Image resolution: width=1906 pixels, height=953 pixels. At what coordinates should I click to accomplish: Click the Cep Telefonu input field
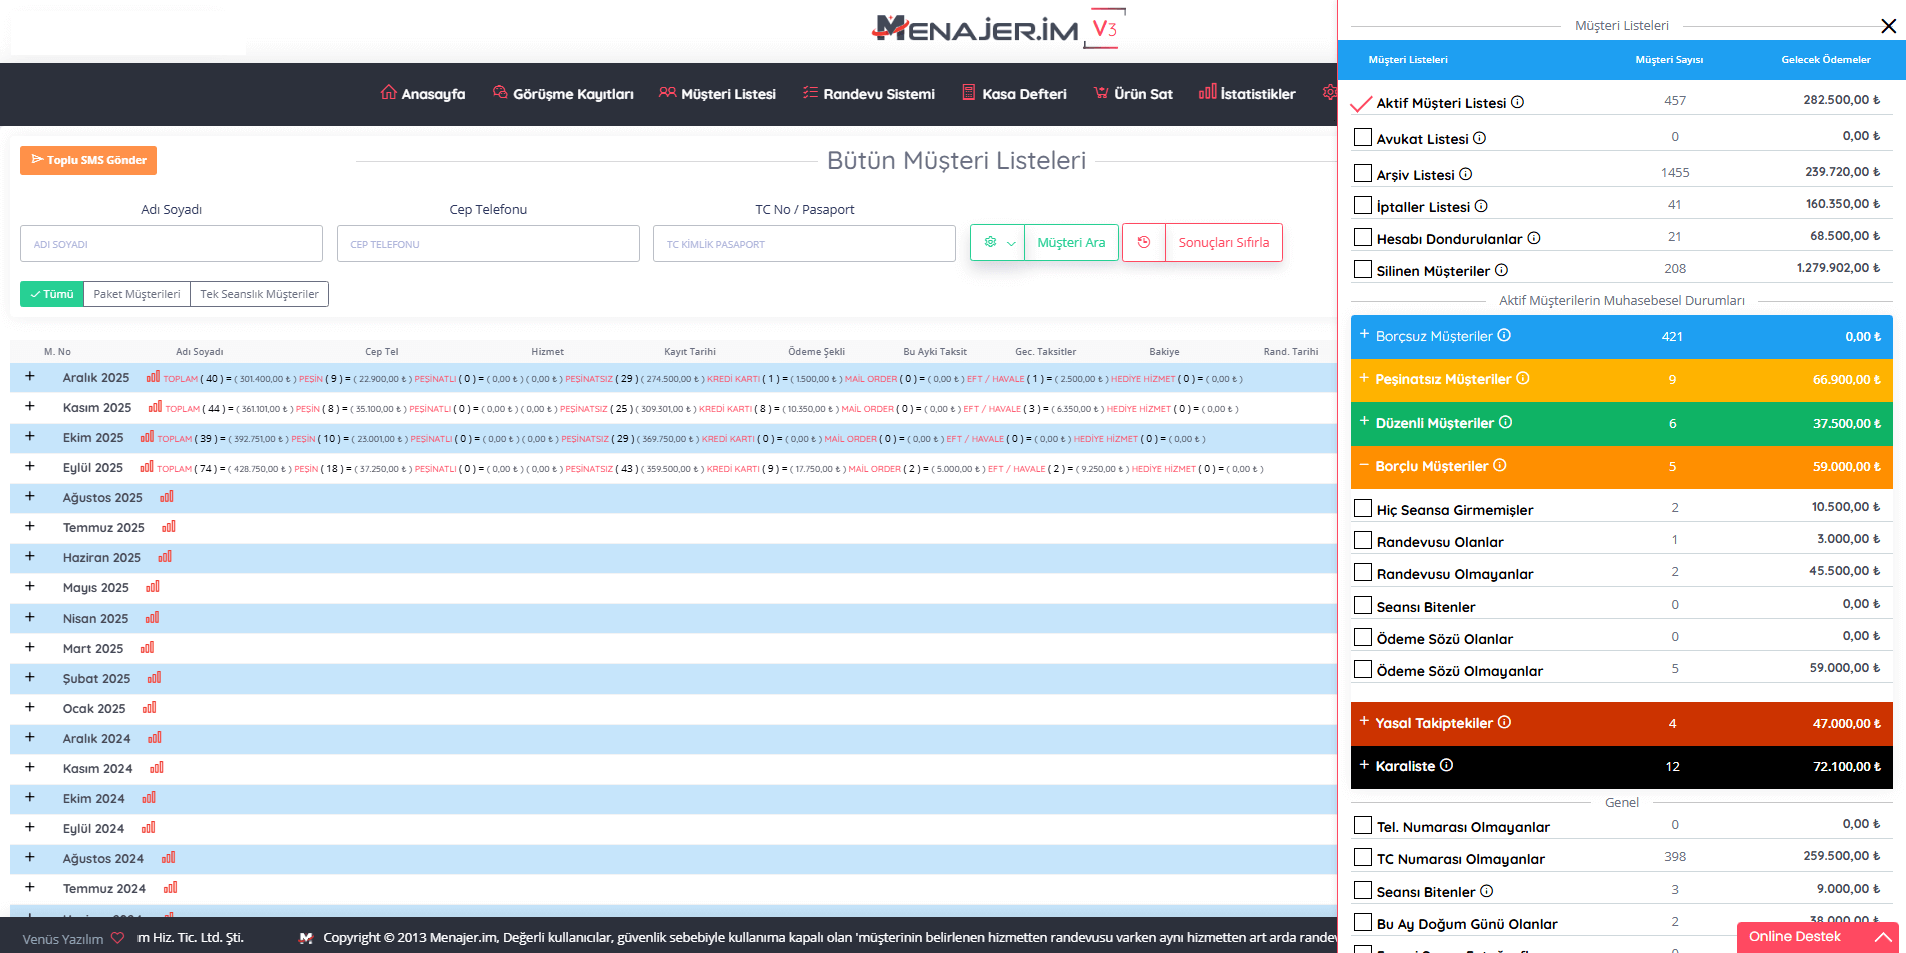488,244
